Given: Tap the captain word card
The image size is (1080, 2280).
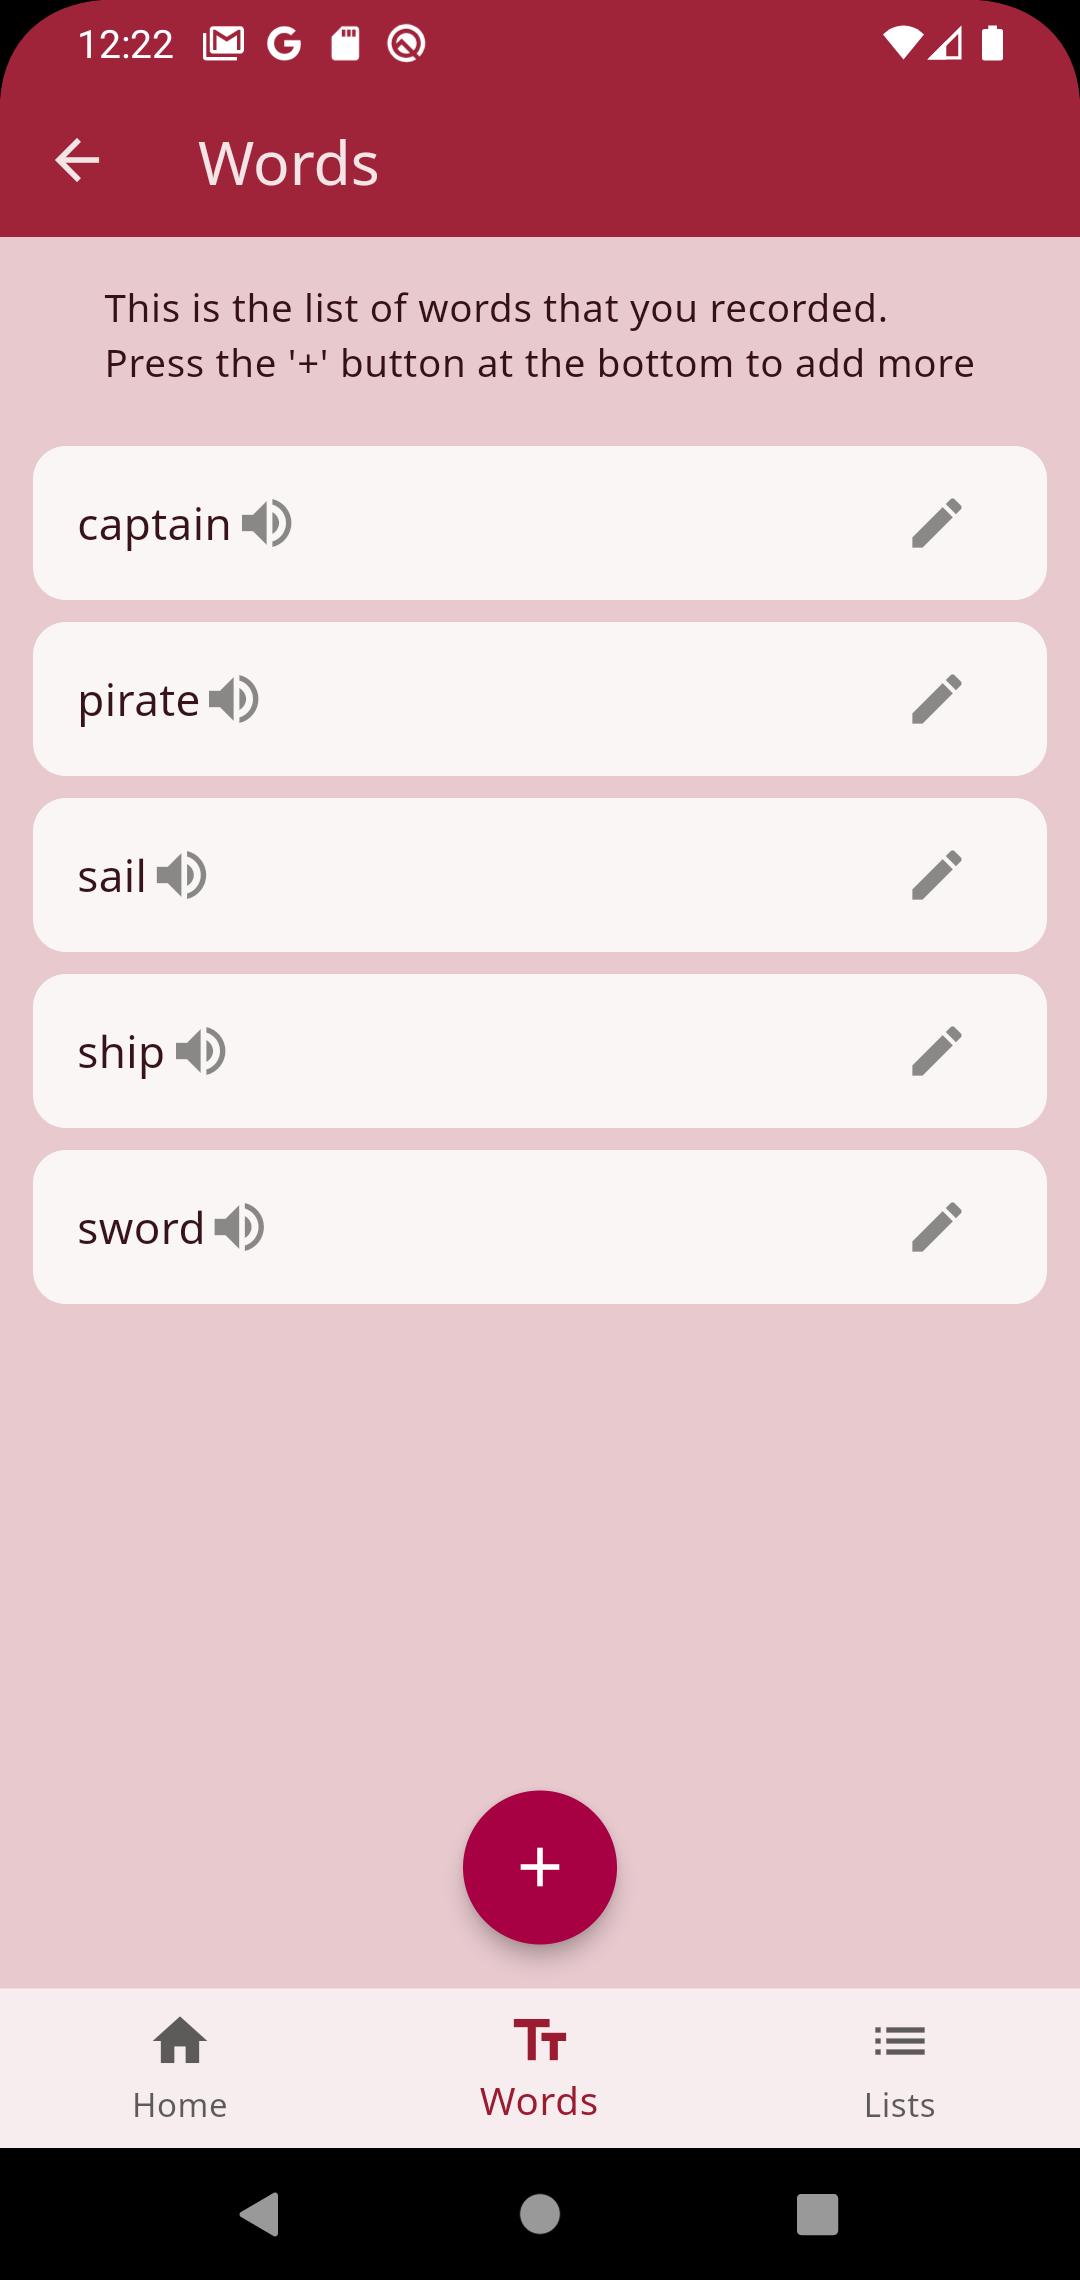Looking at the screenshot, I should coord(540,523).
